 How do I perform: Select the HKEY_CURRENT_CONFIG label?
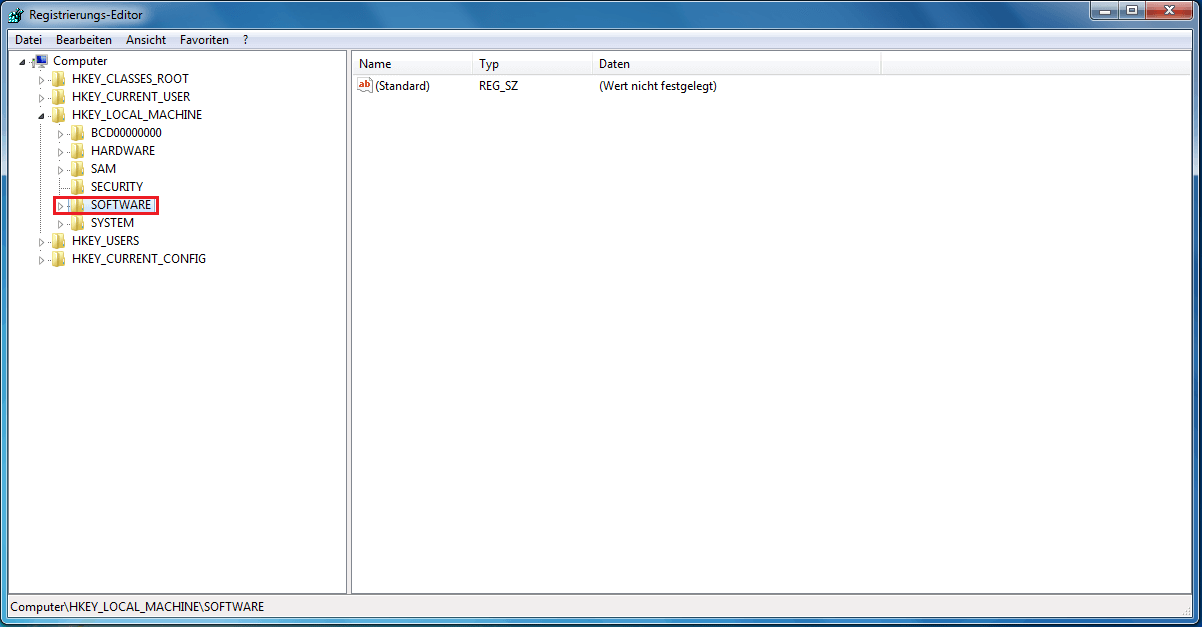[139, 259]
